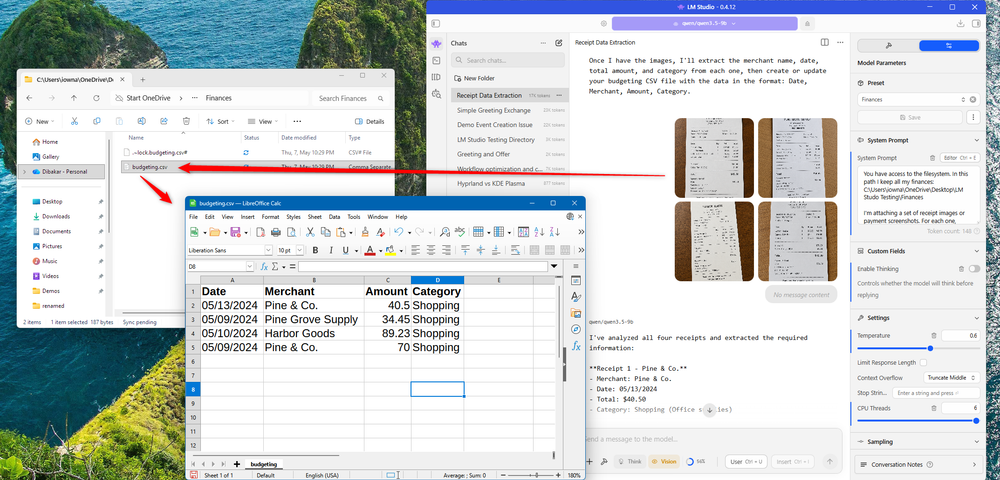Open My Models icon in LM Studio sidebar
Screen dimensions: 1000x480
[x=436, y=77]
